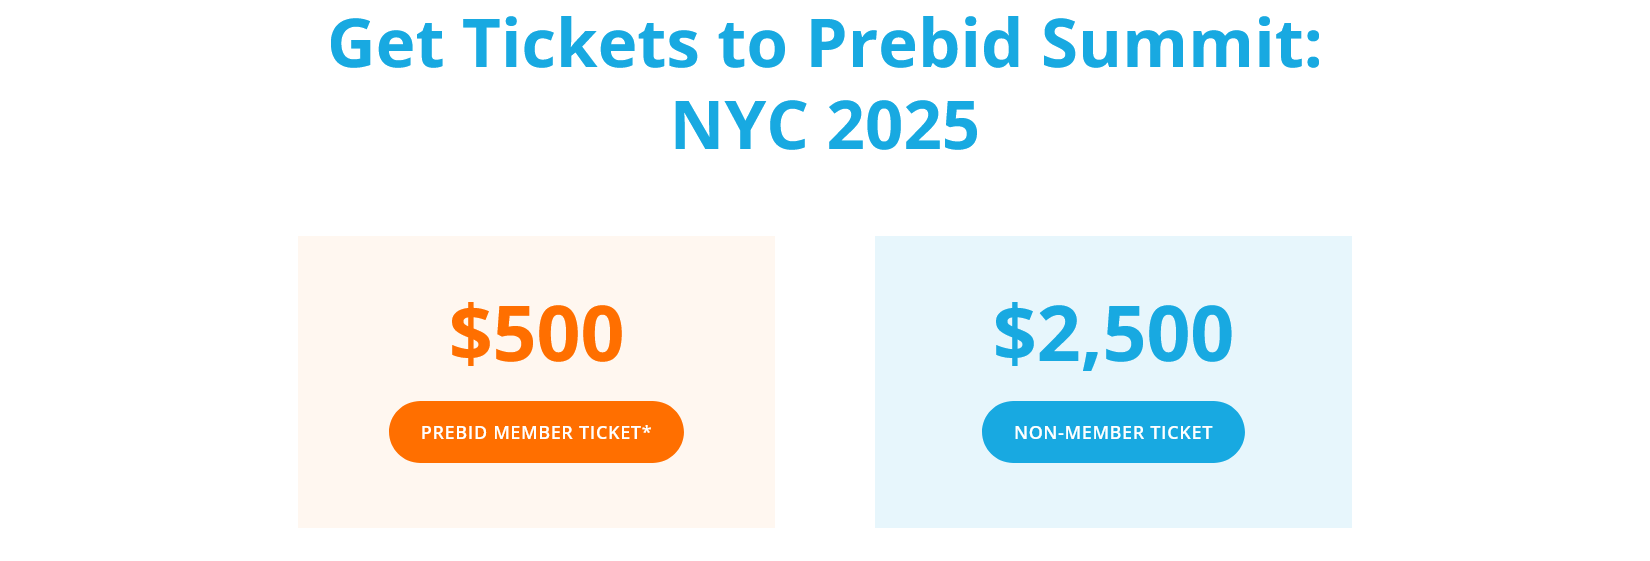Select the $2,500 price text
The image size is (1650, 561).
pyautogui.click(x=1113, y=333)
